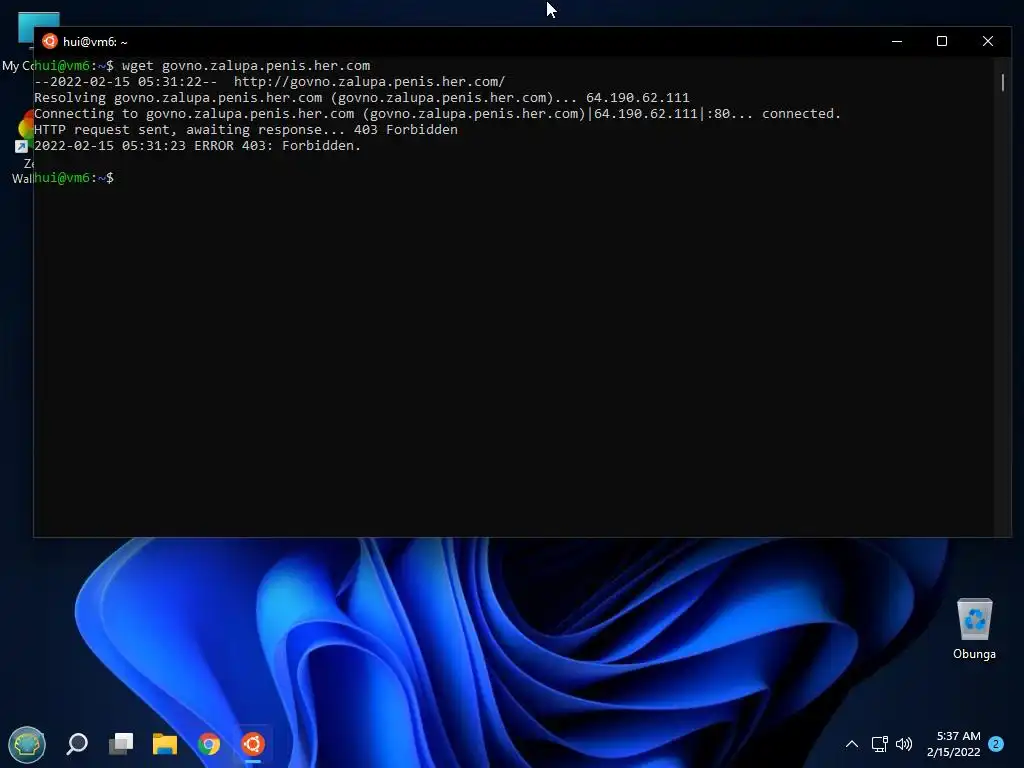Open Google Chrome from taskbar
Viewport: 1024px width, 768px height.
click(209, 744)
